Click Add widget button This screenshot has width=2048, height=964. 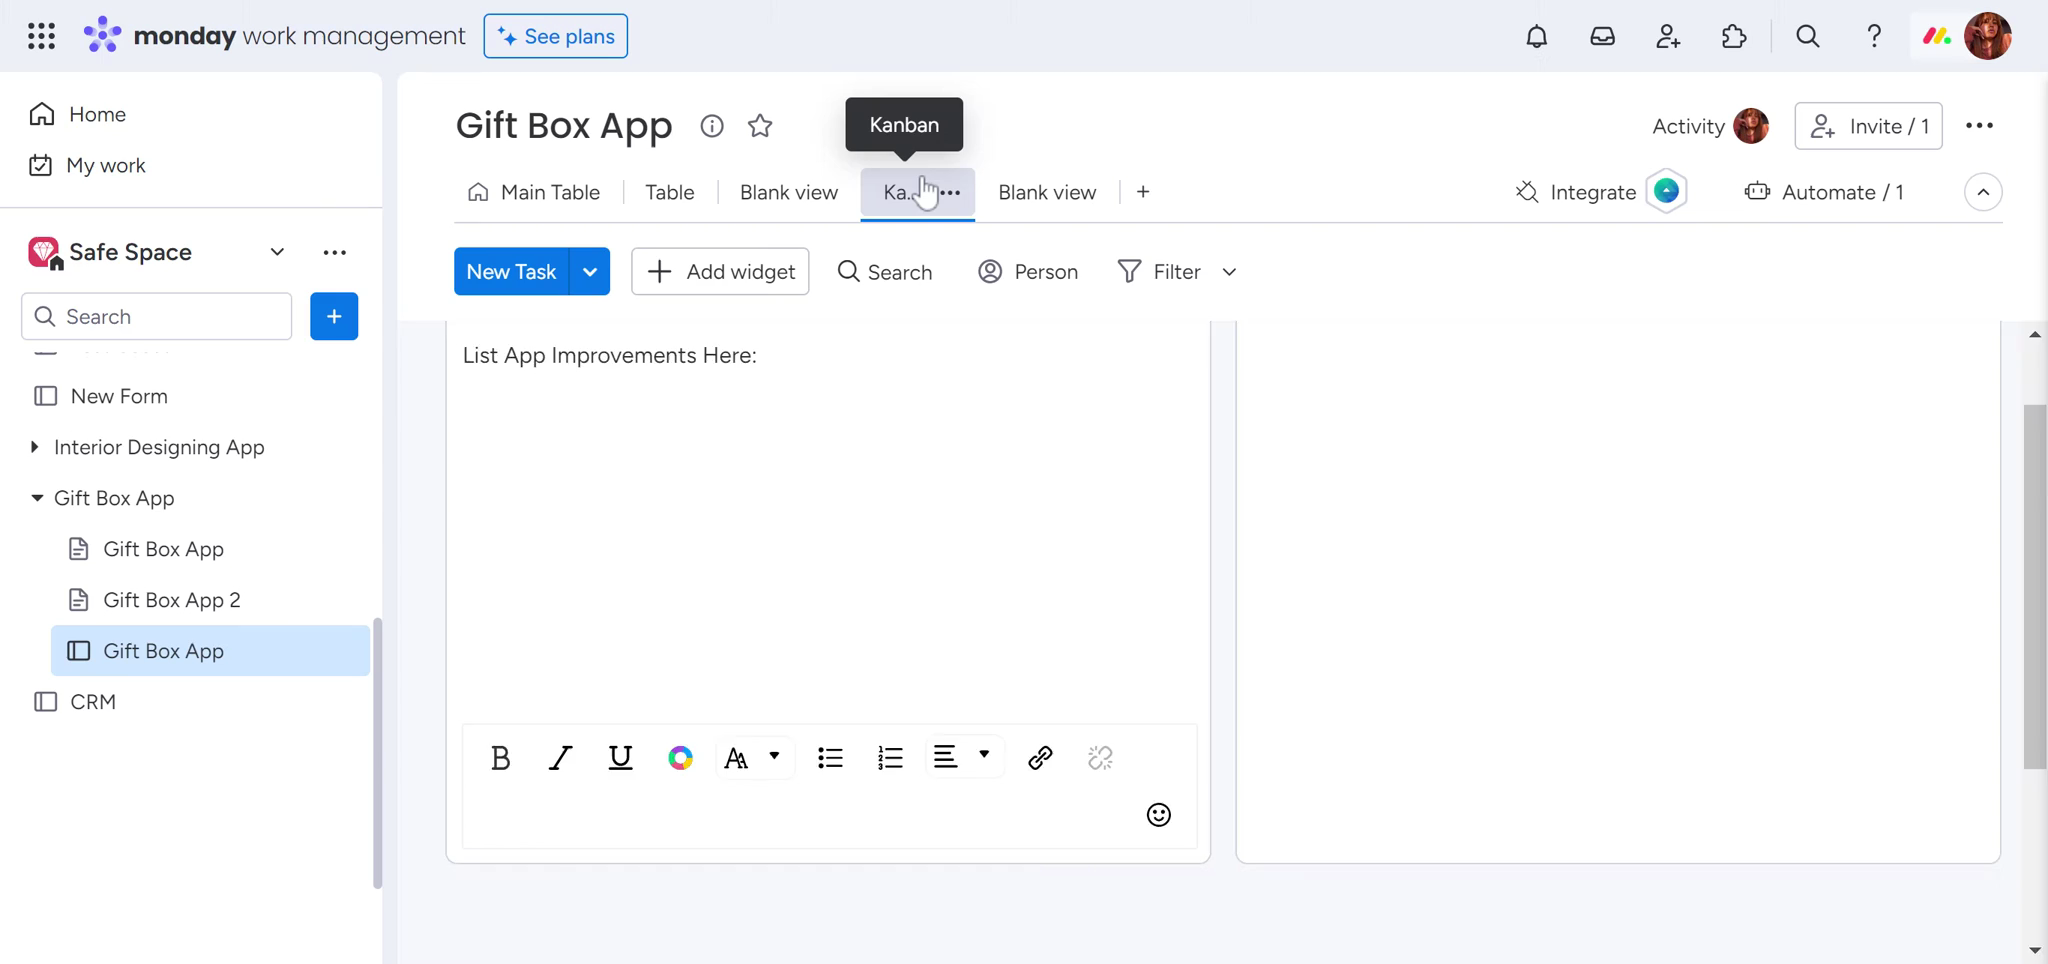(x=720, y=272)
